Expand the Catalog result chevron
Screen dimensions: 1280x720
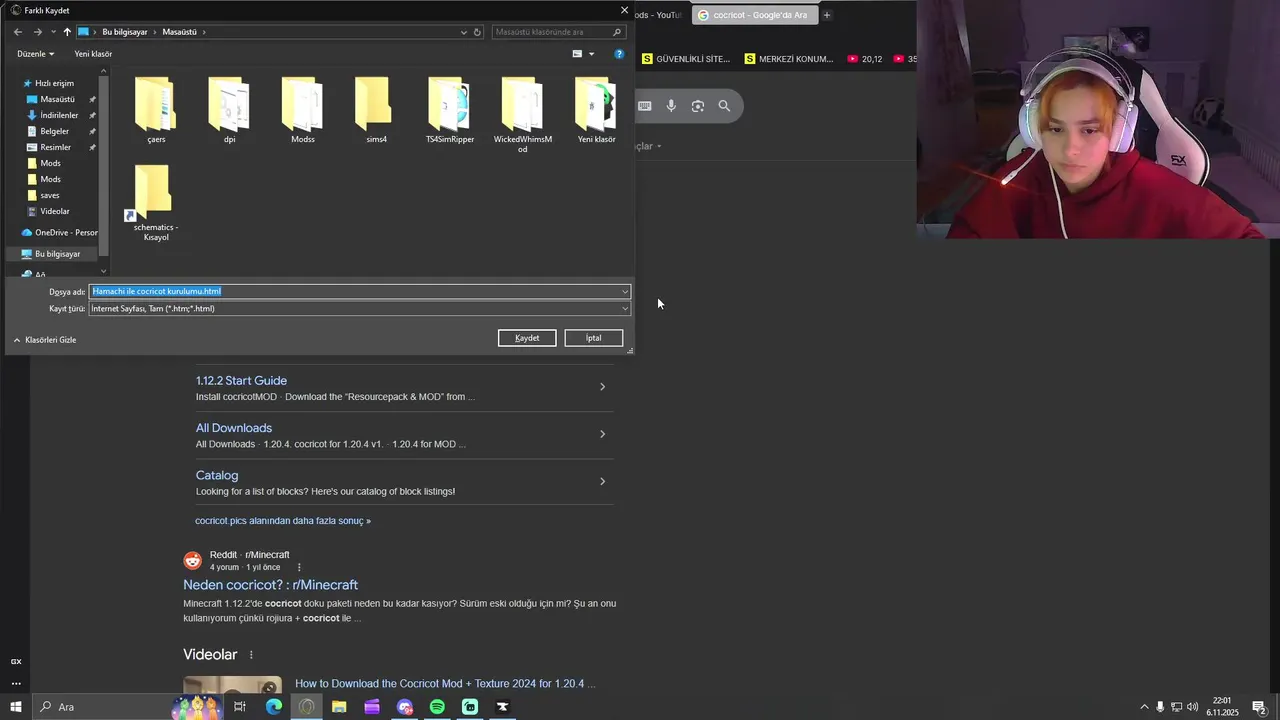602,481
